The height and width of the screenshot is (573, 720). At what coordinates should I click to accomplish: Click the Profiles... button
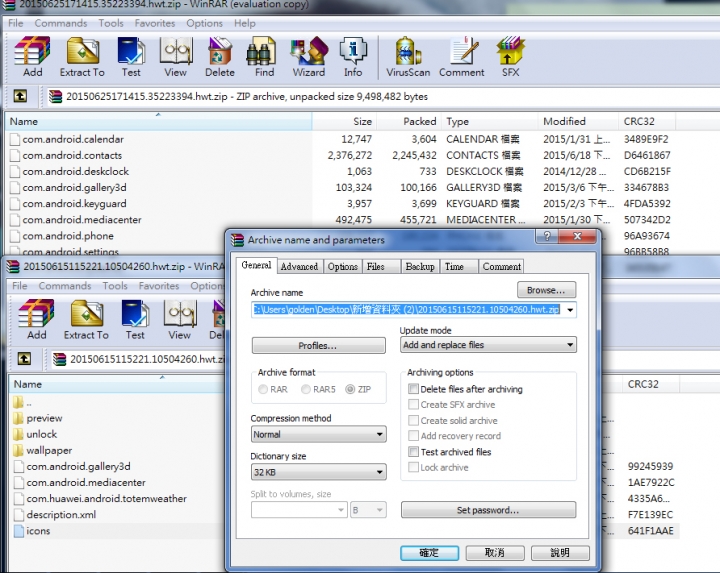tap(318, 345)
